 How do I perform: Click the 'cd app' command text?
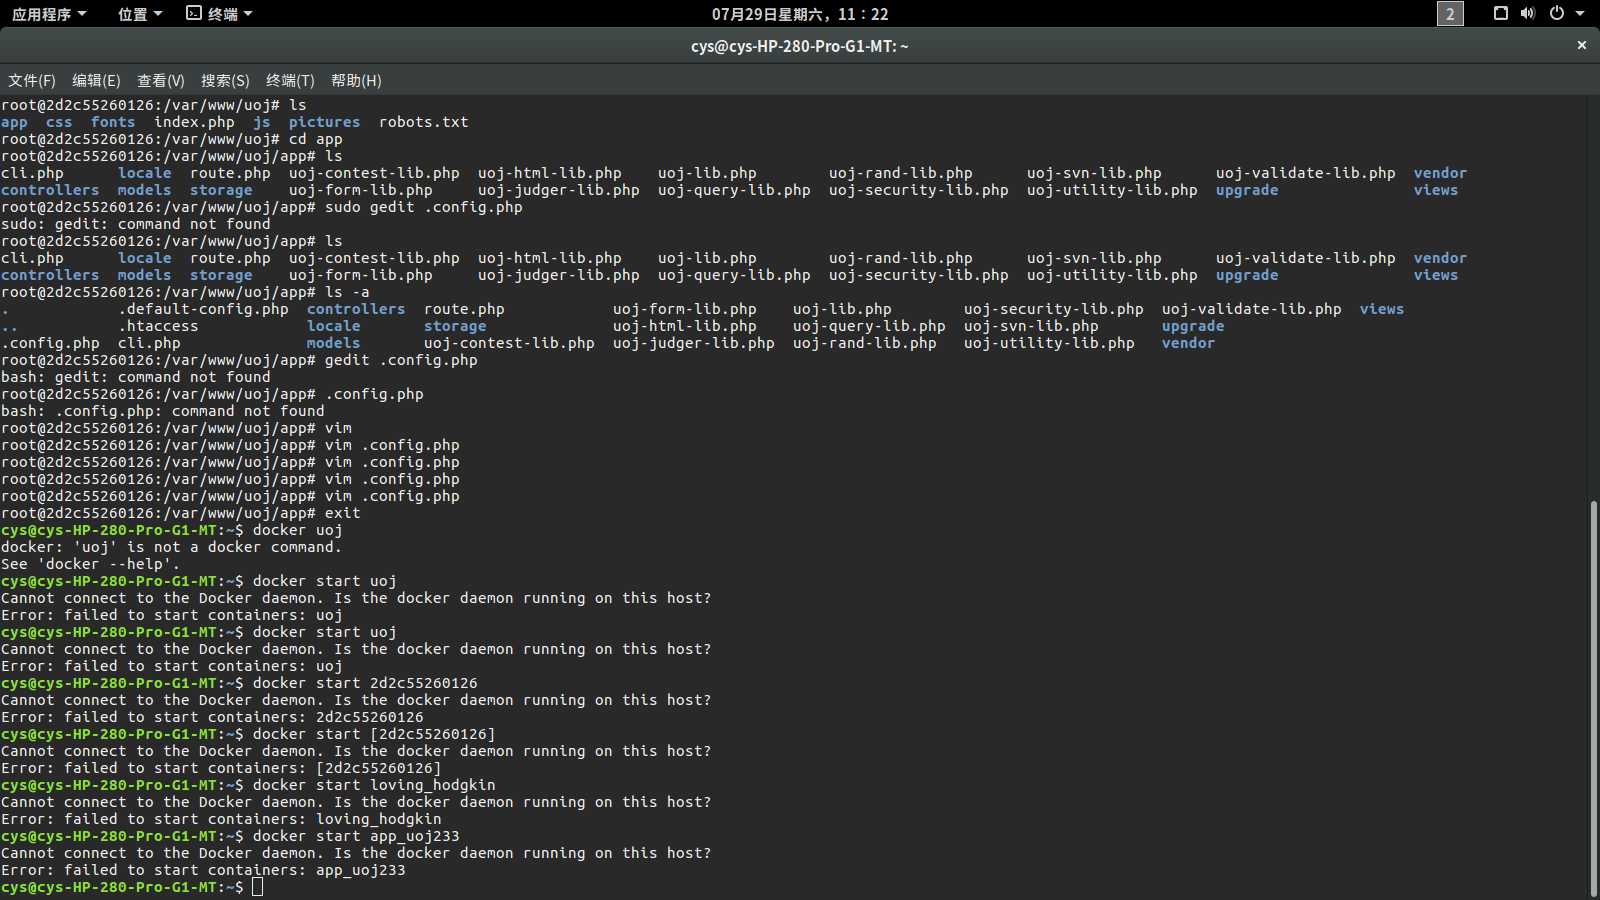[x=316, y=139]
